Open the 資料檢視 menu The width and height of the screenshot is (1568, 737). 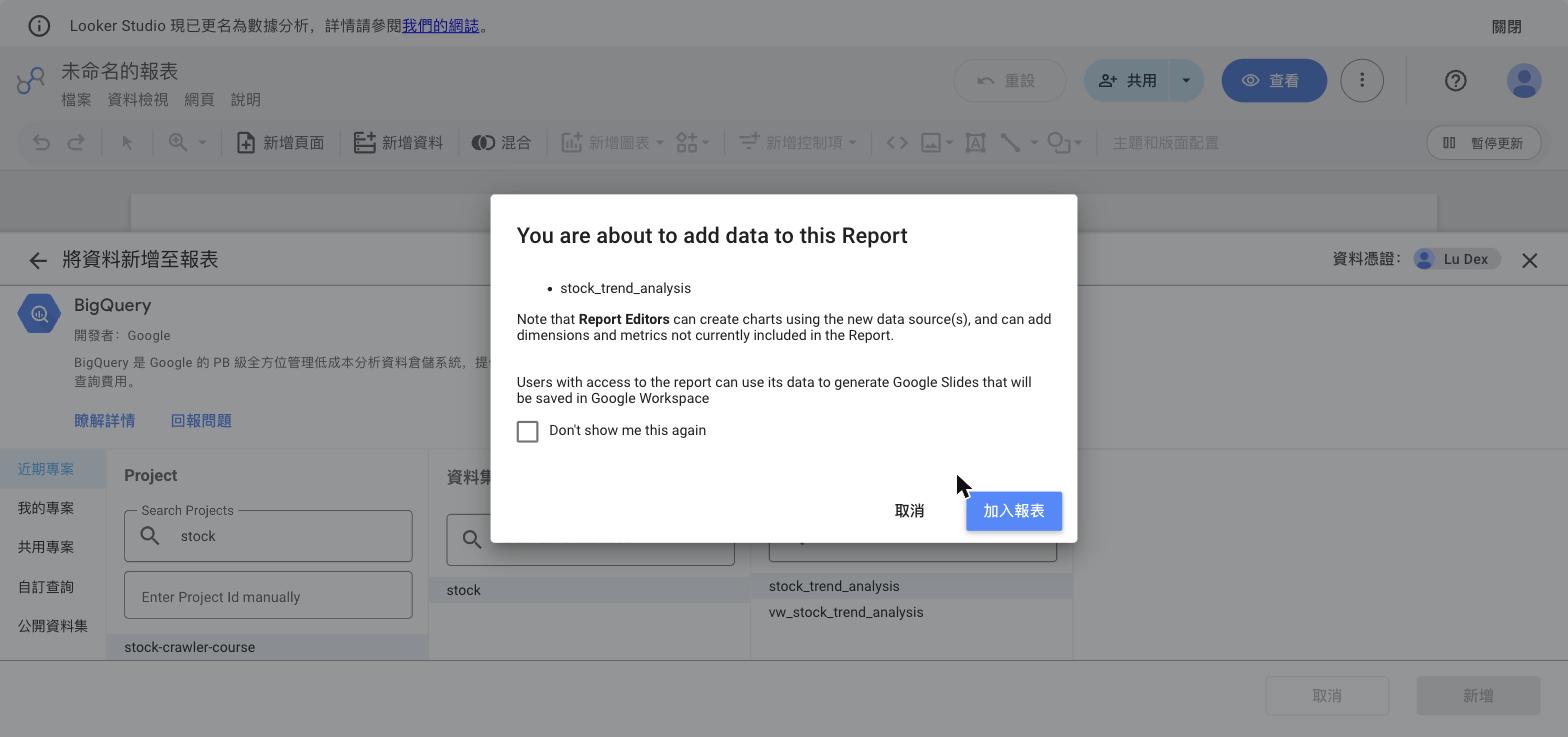point(138,100)
